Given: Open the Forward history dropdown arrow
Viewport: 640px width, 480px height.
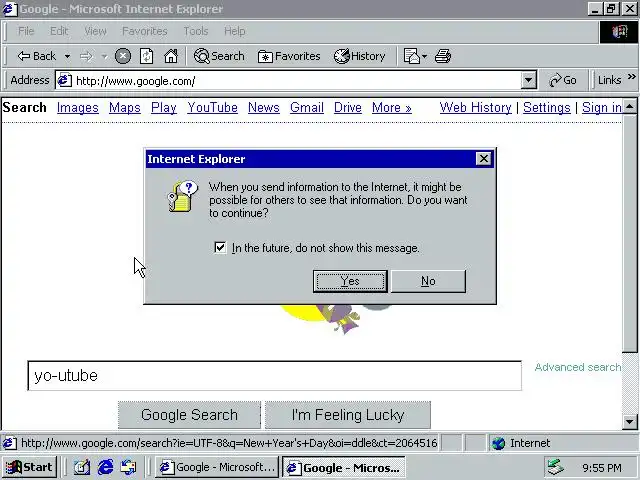Looking at the screenshot, I should [x=104, y=56].
